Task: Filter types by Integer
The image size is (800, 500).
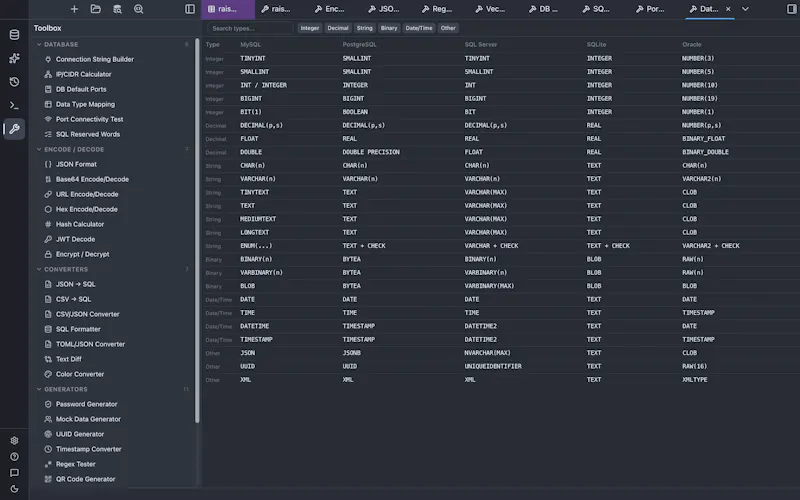Action: click(x=310, y=28)
